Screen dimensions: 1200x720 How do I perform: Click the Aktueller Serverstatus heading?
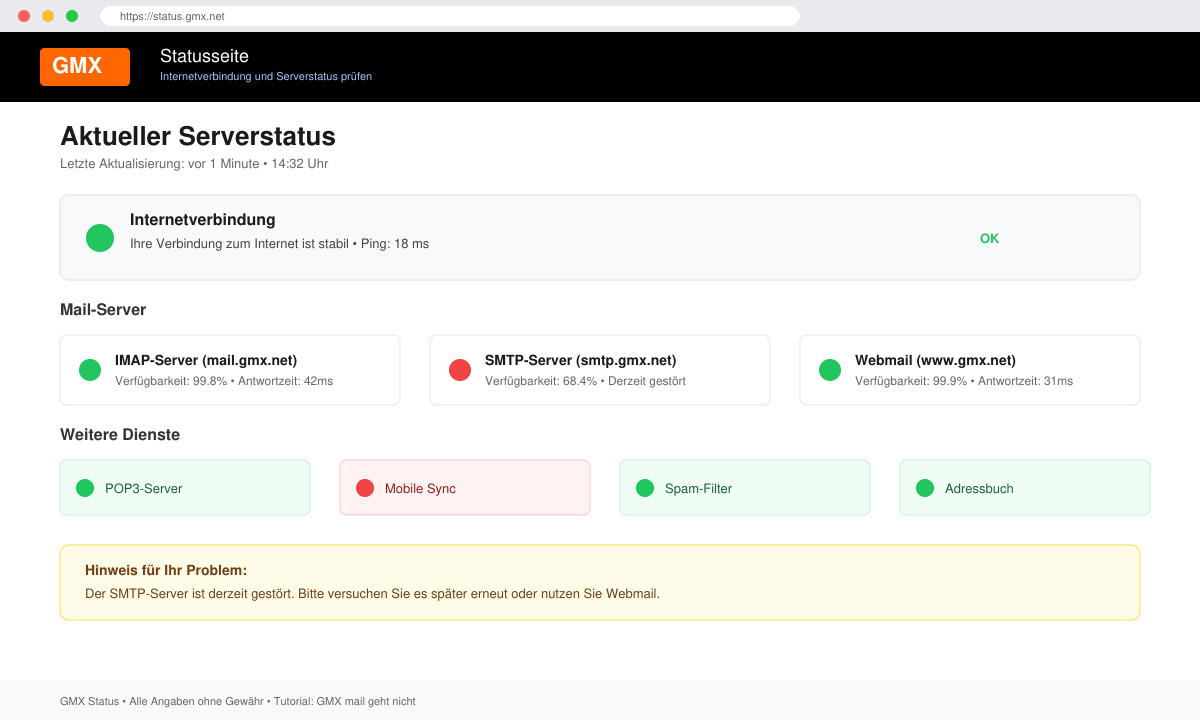click(x=198, y=136)
